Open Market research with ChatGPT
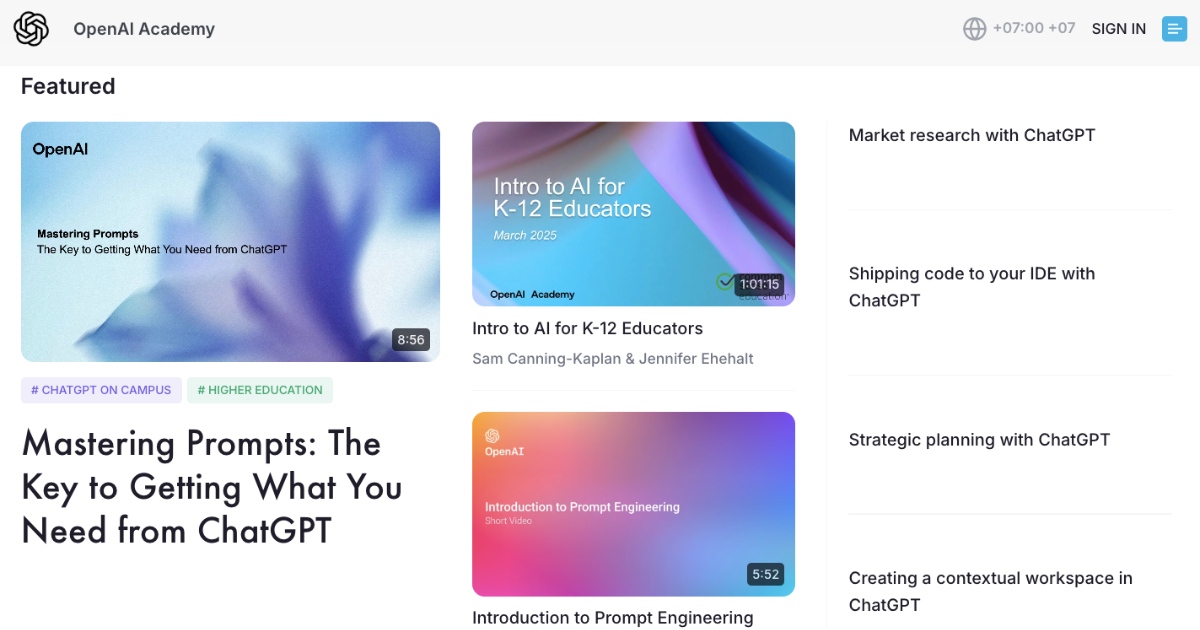The image size is (1200, 630). (x=972, y=135)
